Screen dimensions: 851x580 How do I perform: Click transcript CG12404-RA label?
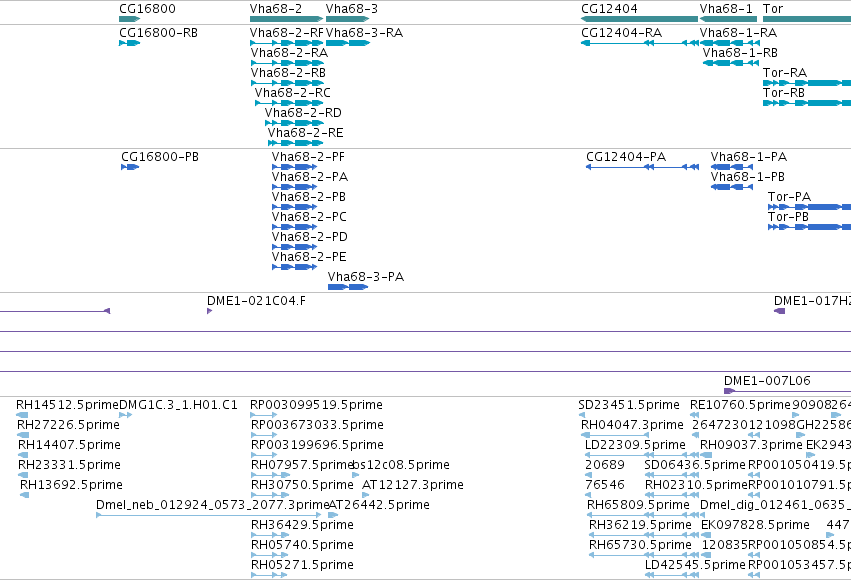click(621, 33)
